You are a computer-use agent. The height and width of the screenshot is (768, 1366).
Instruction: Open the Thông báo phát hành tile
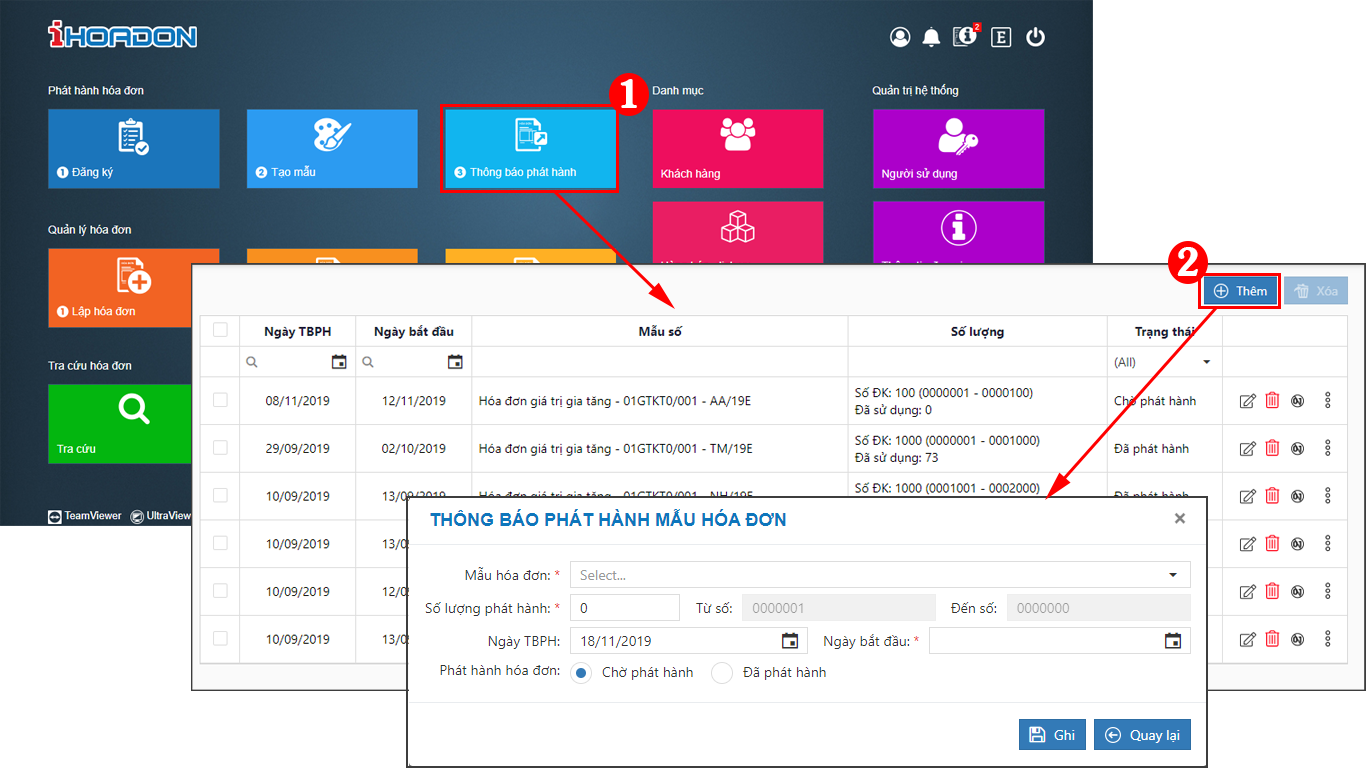529,148
